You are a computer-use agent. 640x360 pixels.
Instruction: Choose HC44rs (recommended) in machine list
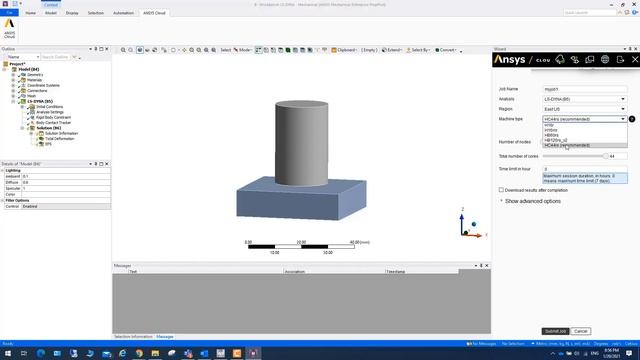585,145
